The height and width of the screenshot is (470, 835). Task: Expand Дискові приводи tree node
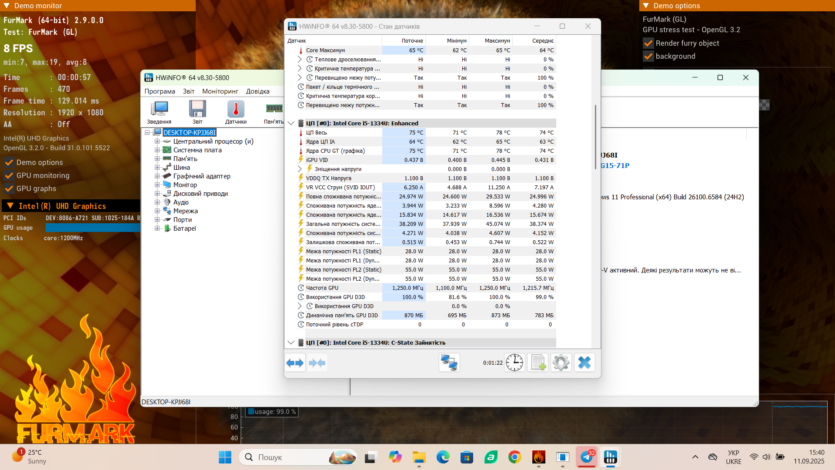tap(157, 194)
